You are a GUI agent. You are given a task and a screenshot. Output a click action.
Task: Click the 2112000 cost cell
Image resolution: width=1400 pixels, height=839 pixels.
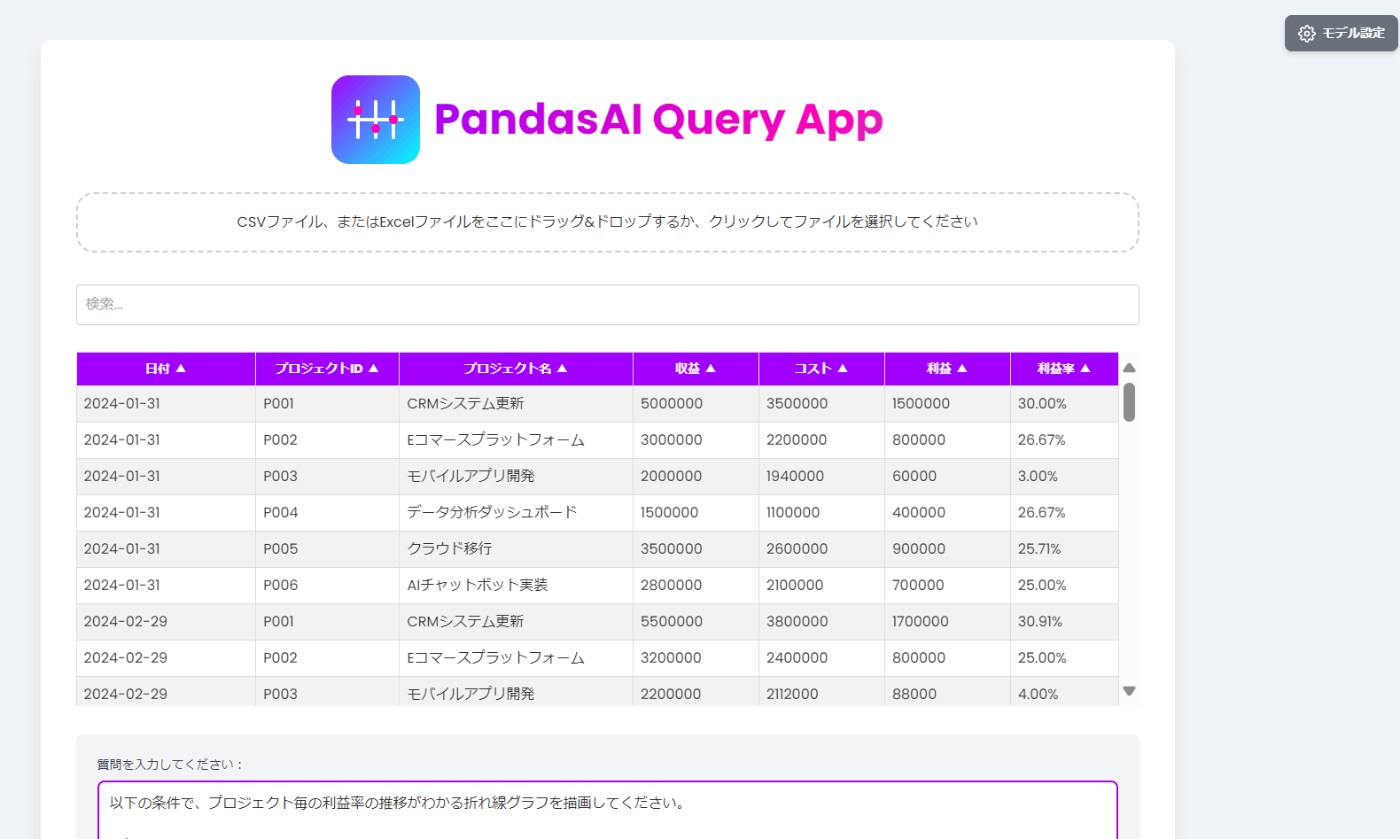(x=821, y=692)
